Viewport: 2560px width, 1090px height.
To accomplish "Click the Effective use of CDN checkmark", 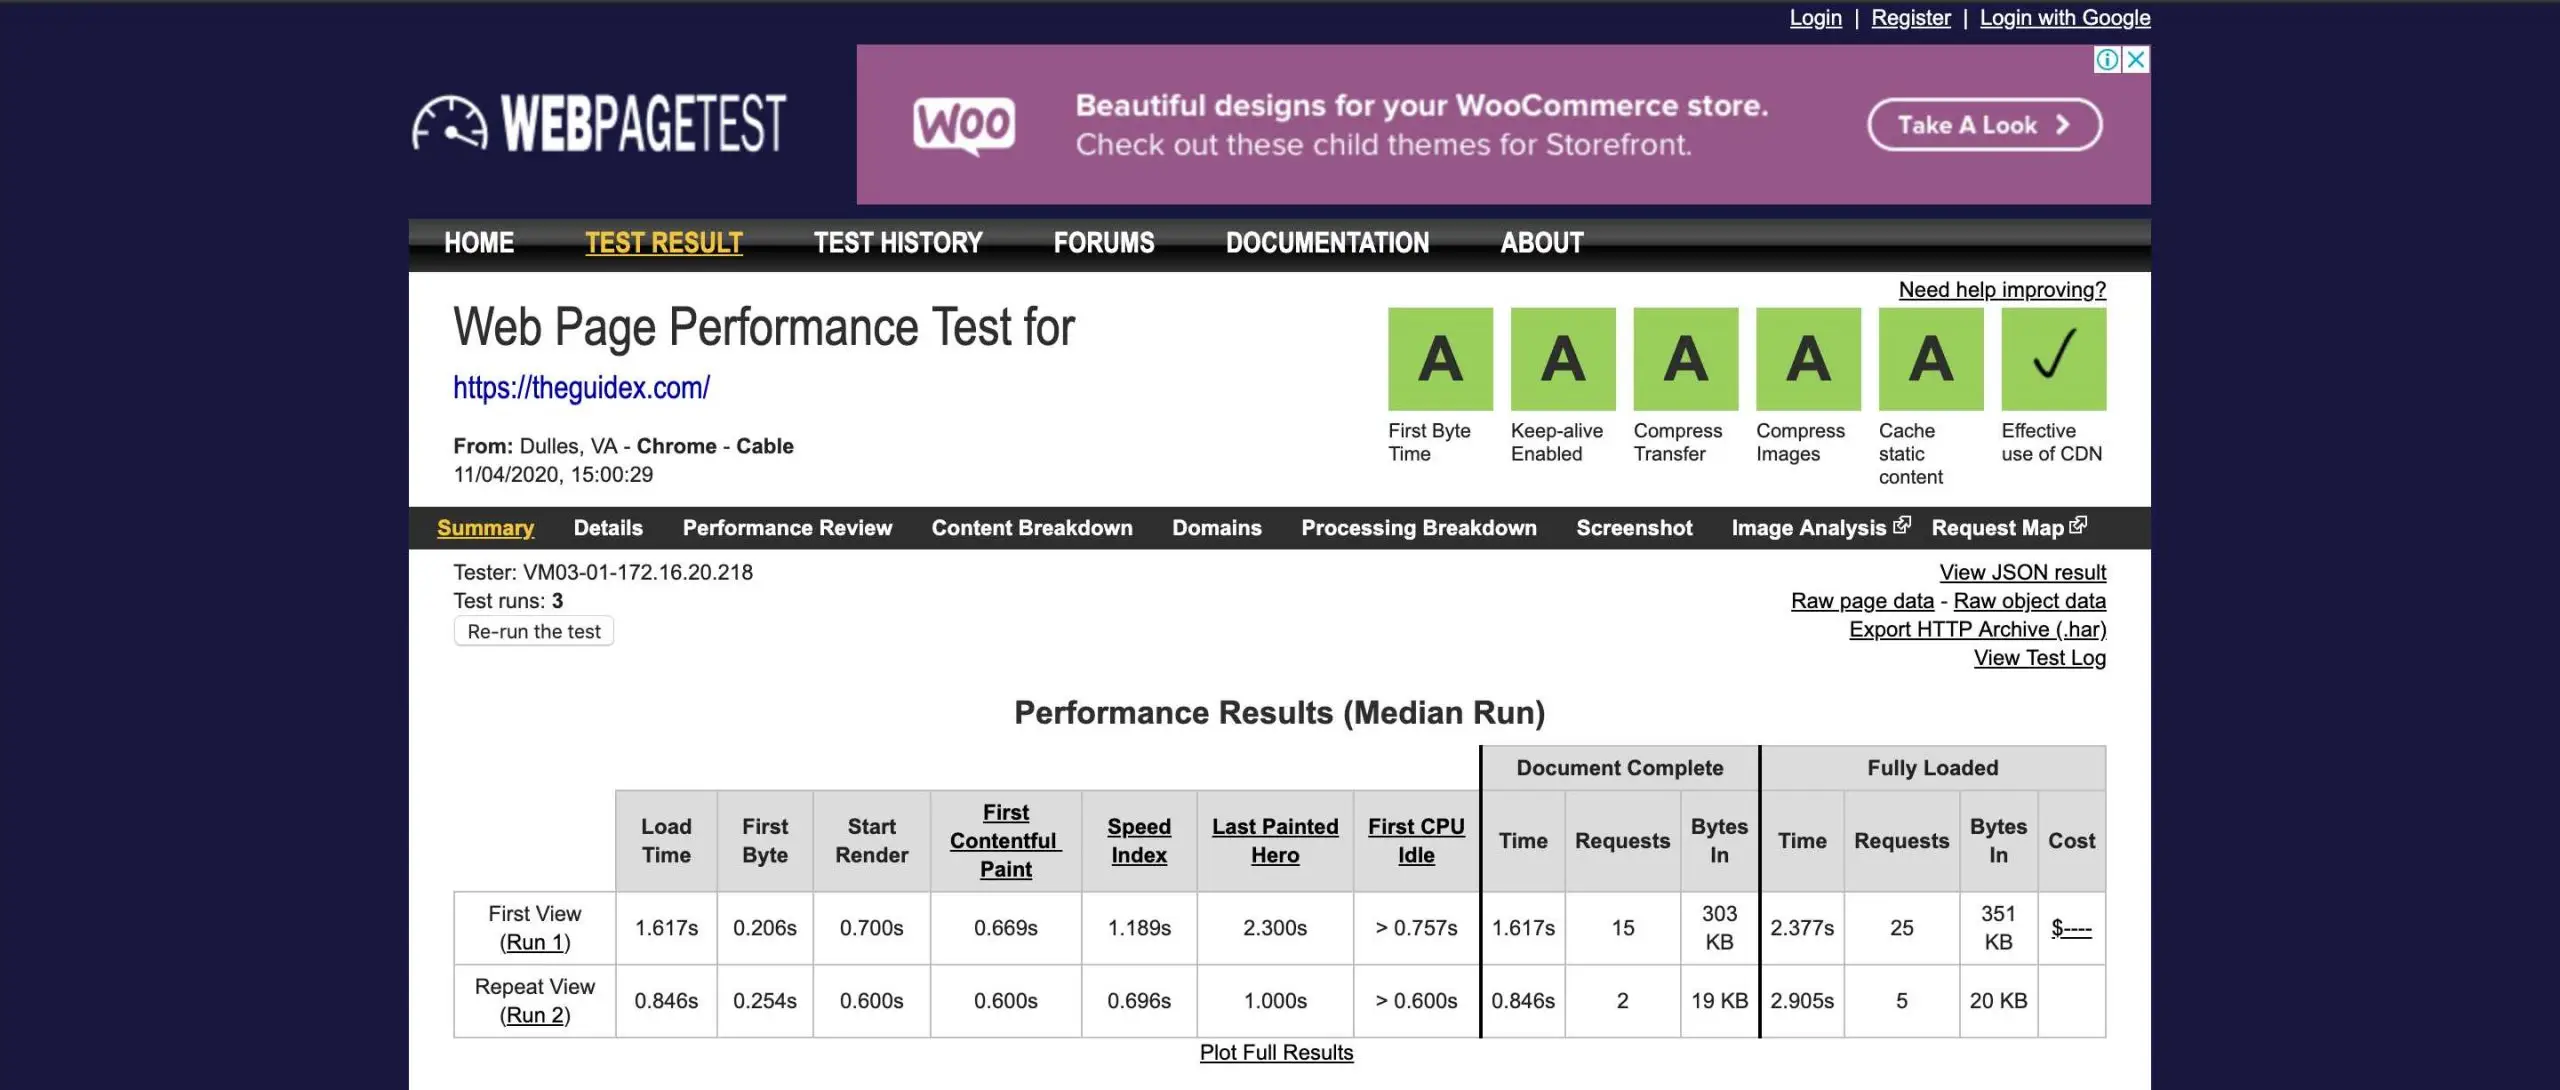I will coord(2052,358).
